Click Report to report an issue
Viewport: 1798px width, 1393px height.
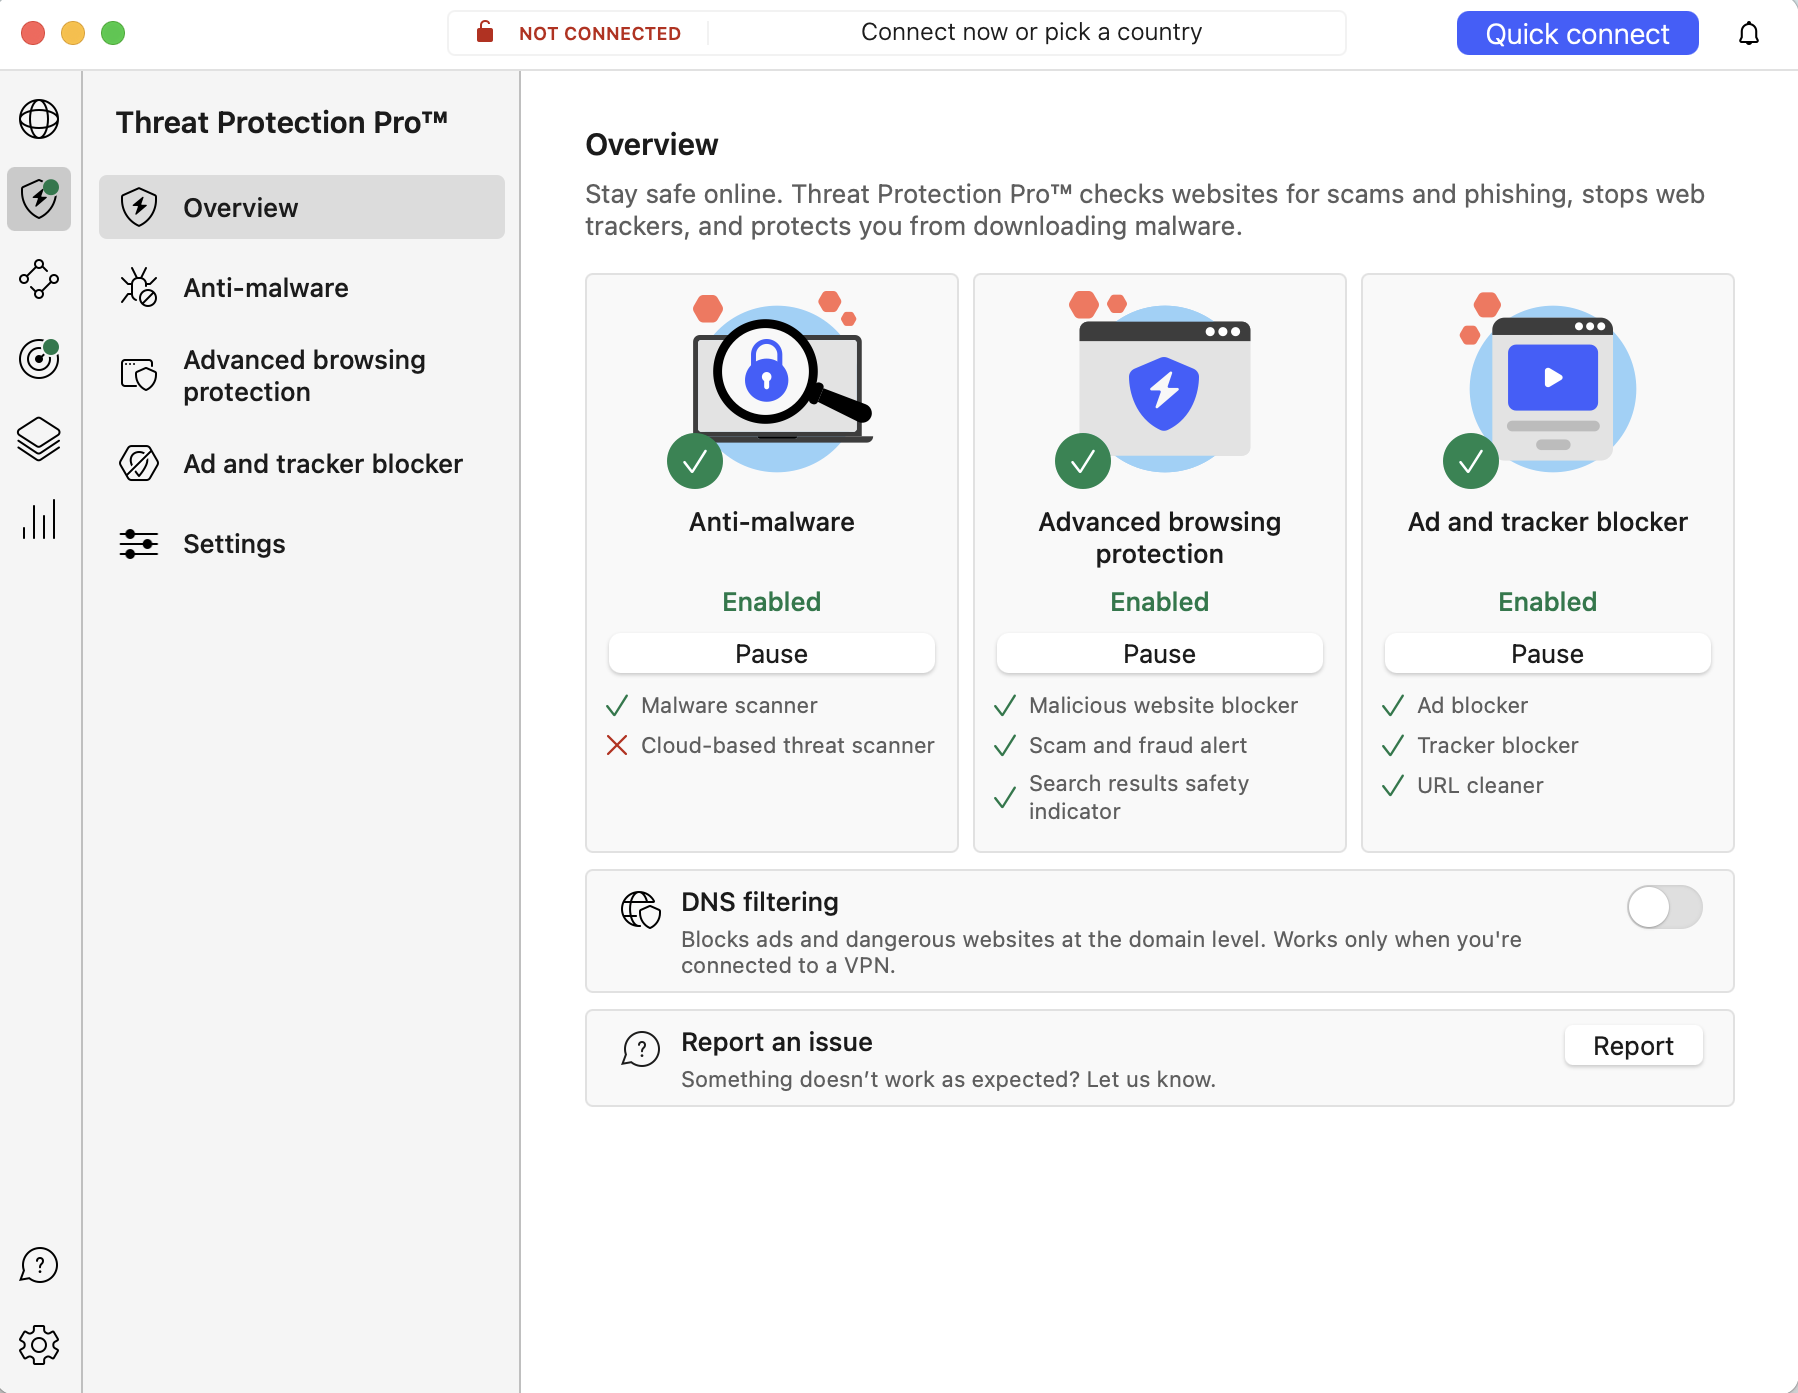point(1632,1046)
